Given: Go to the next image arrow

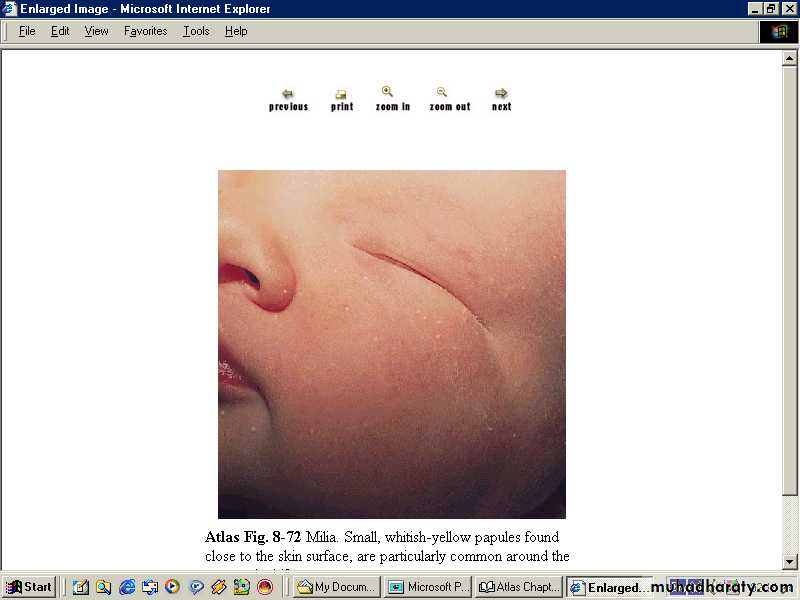Looking at the screenshot, I should point(501,94).
